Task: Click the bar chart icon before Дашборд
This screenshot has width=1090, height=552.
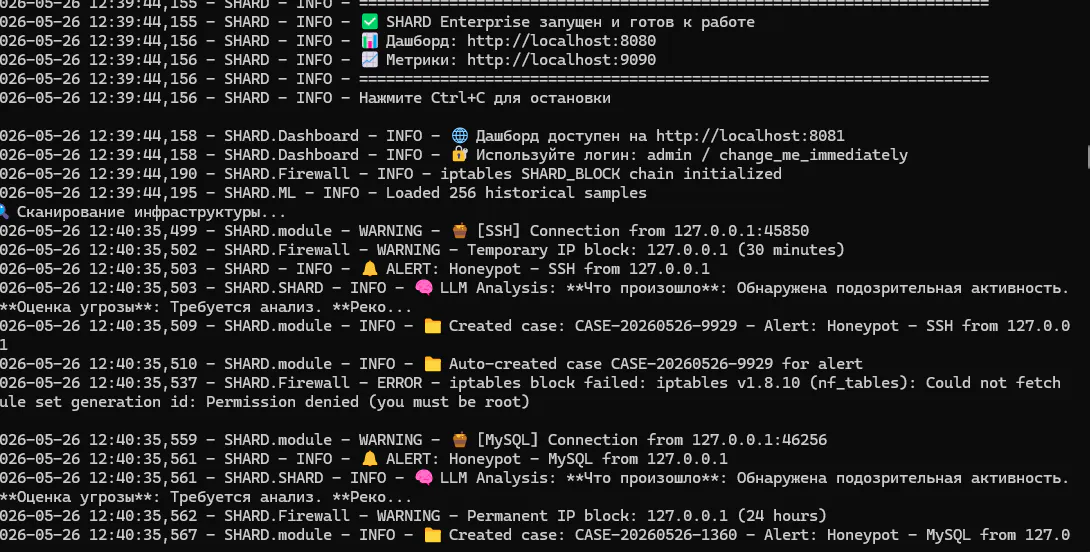Action: [369, 41]
